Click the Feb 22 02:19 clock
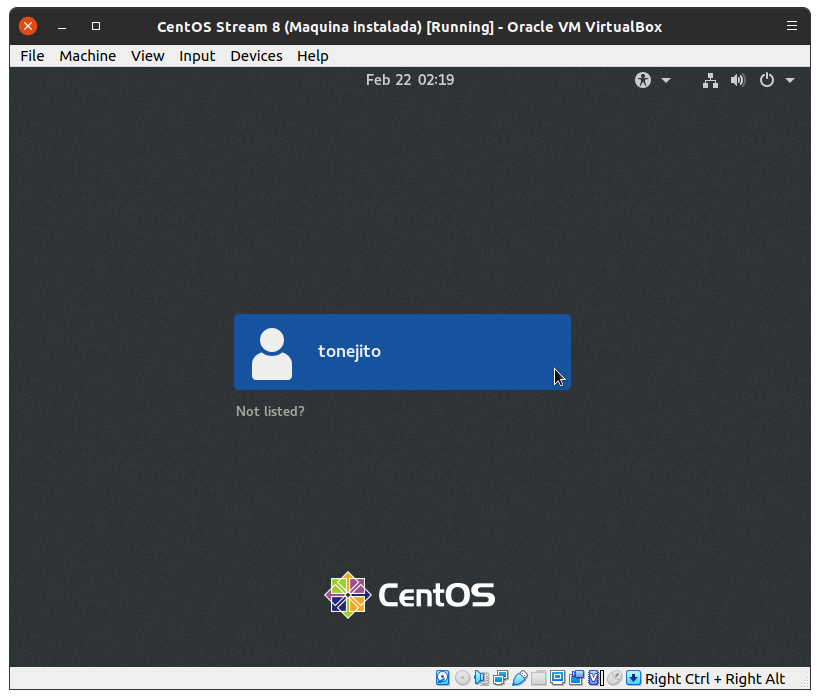 click(410, 80)
